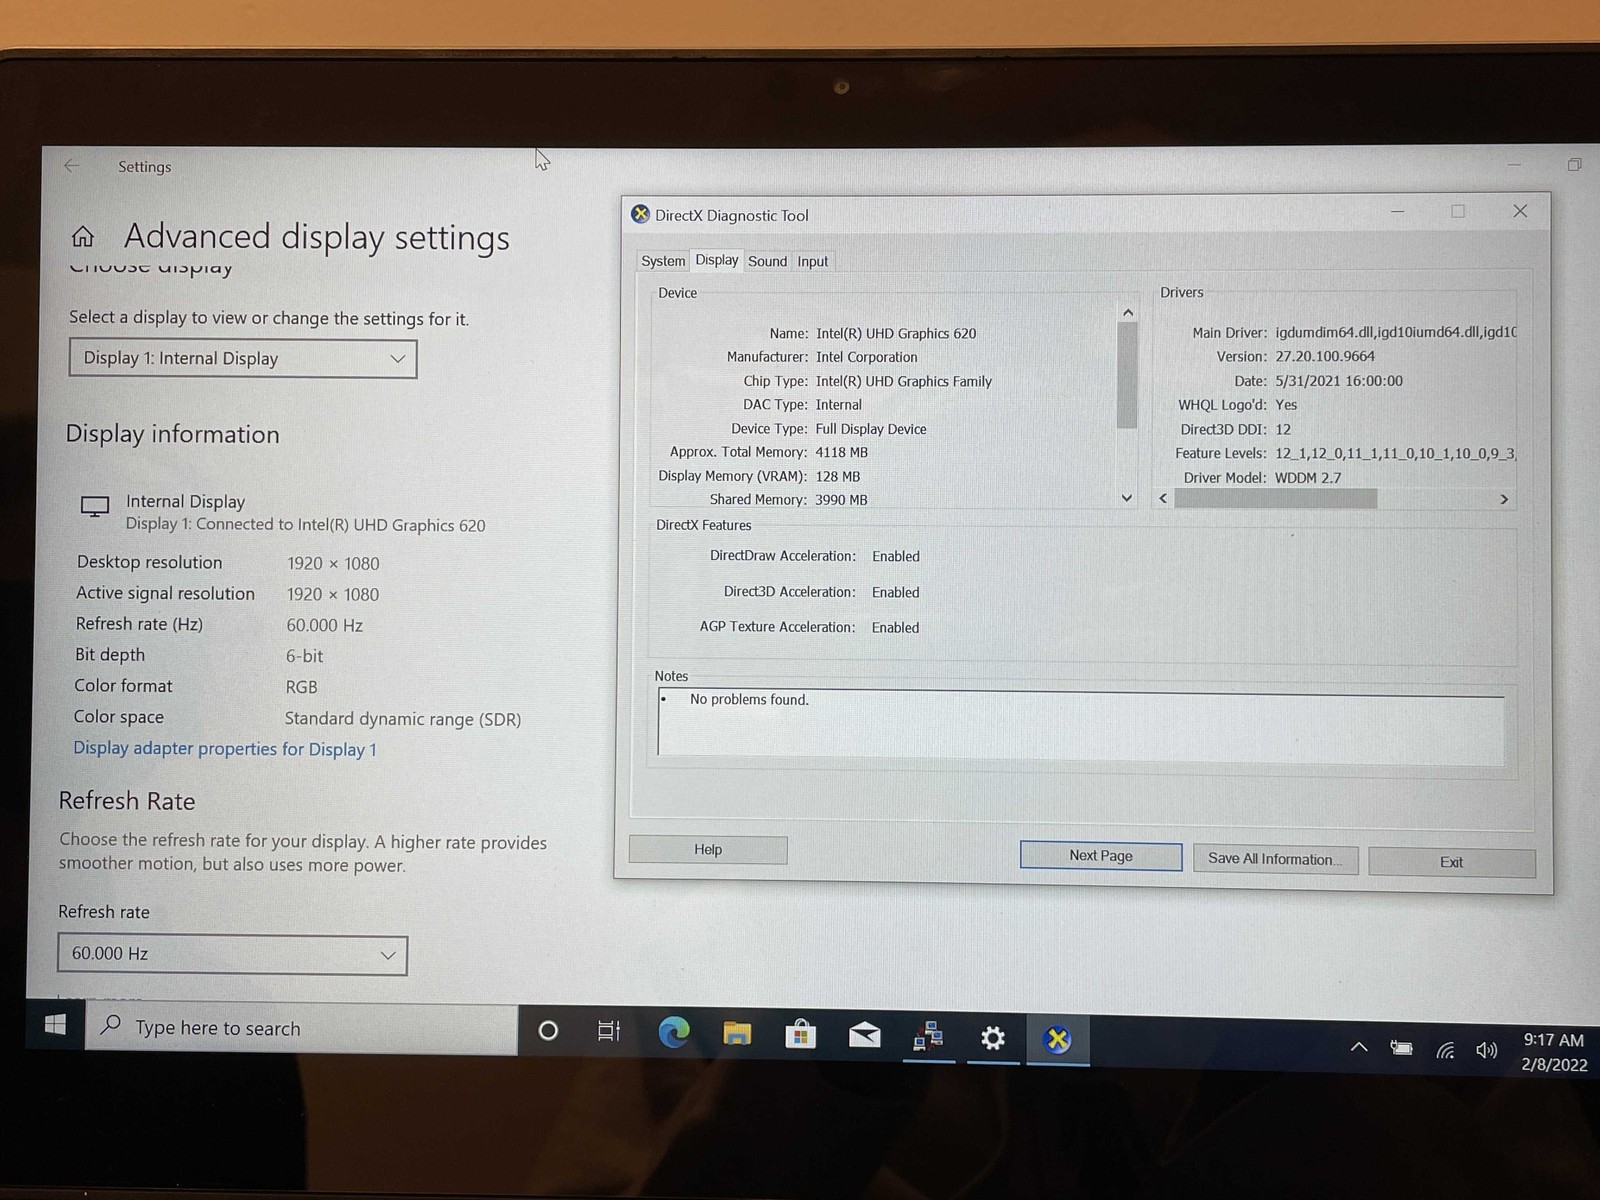This screenshot has width=1600, height=1200.
Task: Switch to the System tab
Action: [663, 261]
